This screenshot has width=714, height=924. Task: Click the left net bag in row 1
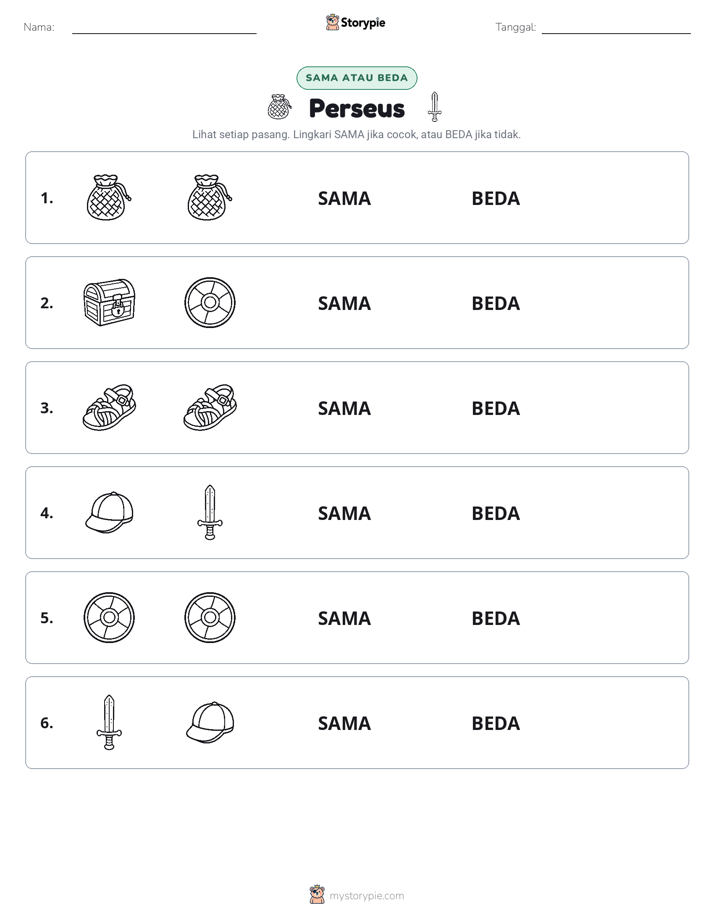coord(109,197)
